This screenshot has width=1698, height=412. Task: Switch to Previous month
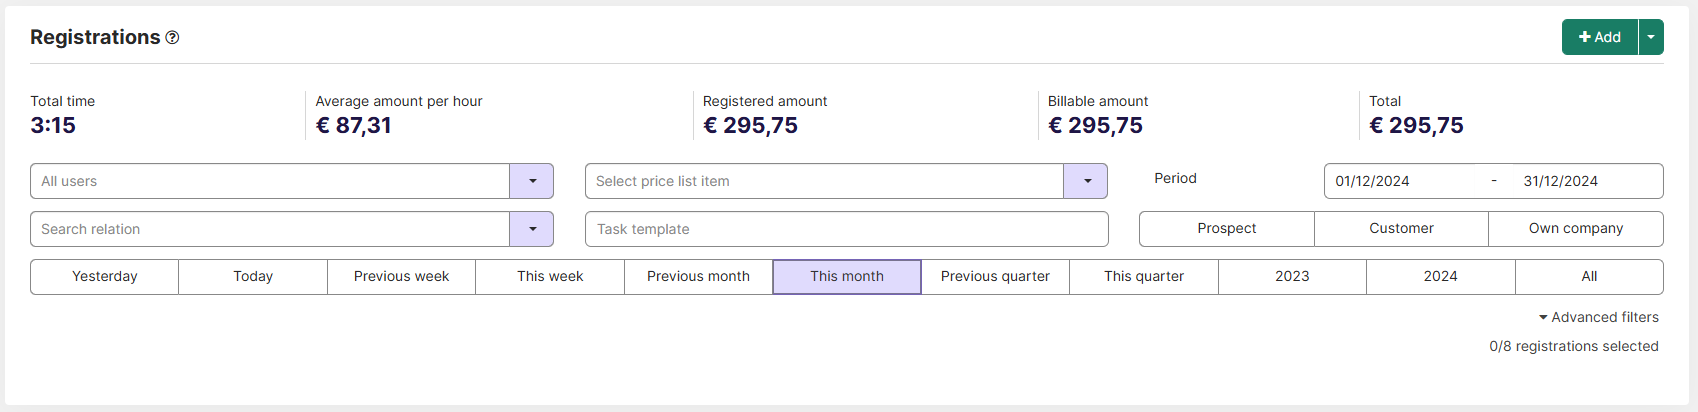[x=698, y=276]
